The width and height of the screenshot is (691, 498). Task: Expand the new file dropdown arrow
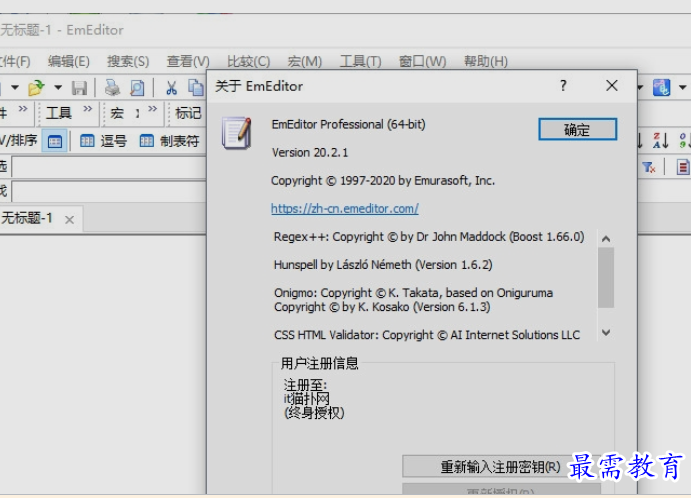(x=15, y=87)
